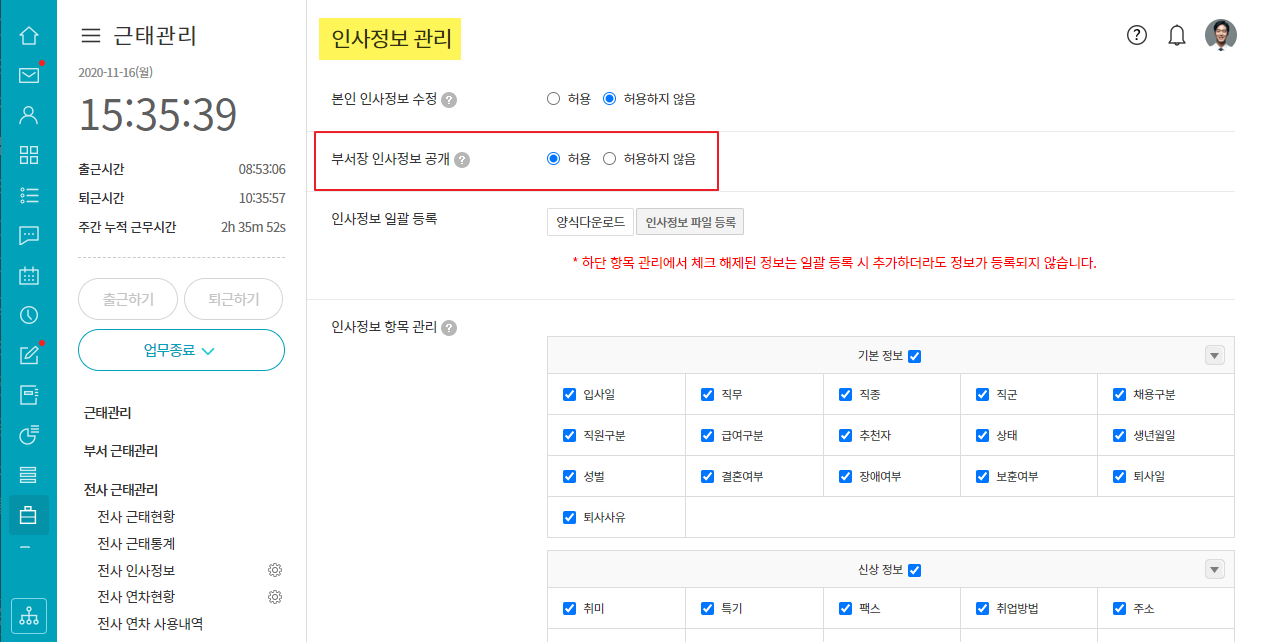The width and height of the screenshot is (1264, 642).
Task: Click the 인사정보 파일 등록 button
Action: point(690,222)
